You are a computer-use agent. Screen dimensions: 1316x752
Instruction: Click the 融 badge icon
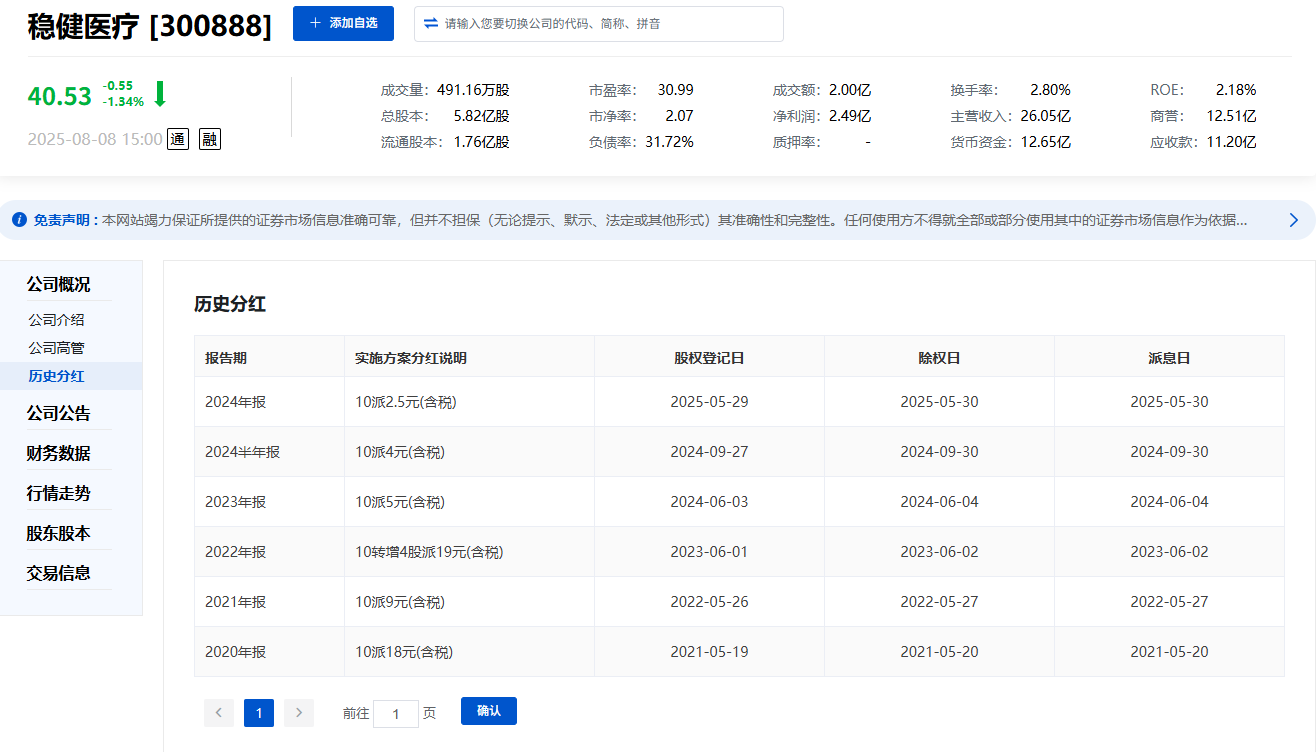click(x=210, y=139)
